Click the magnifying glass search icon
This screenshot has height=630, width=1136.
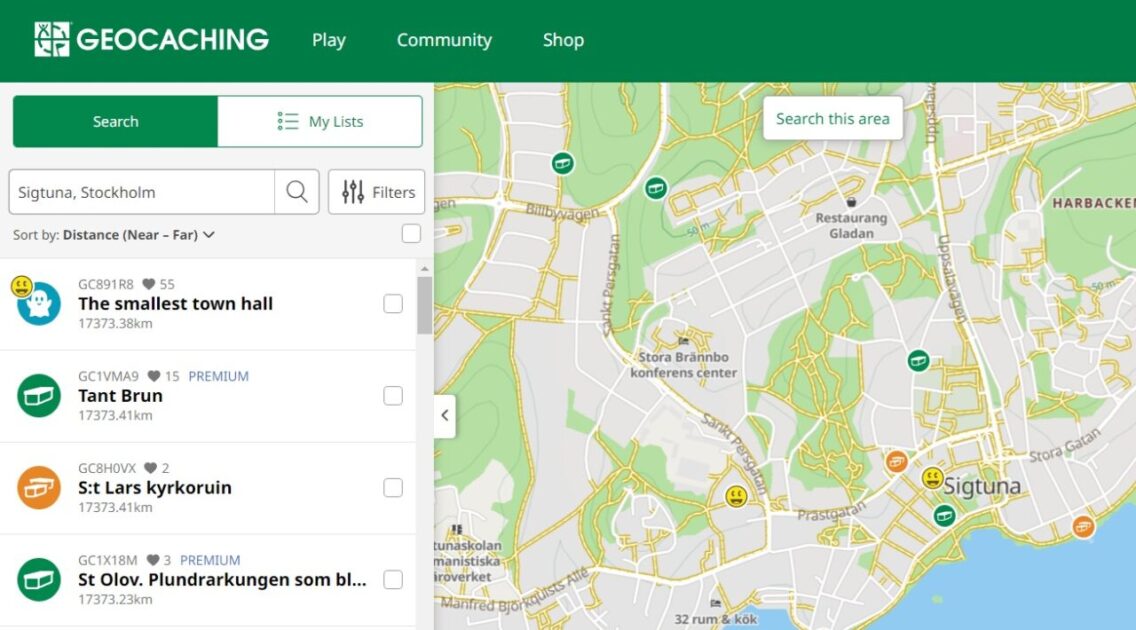click(297, 192)
